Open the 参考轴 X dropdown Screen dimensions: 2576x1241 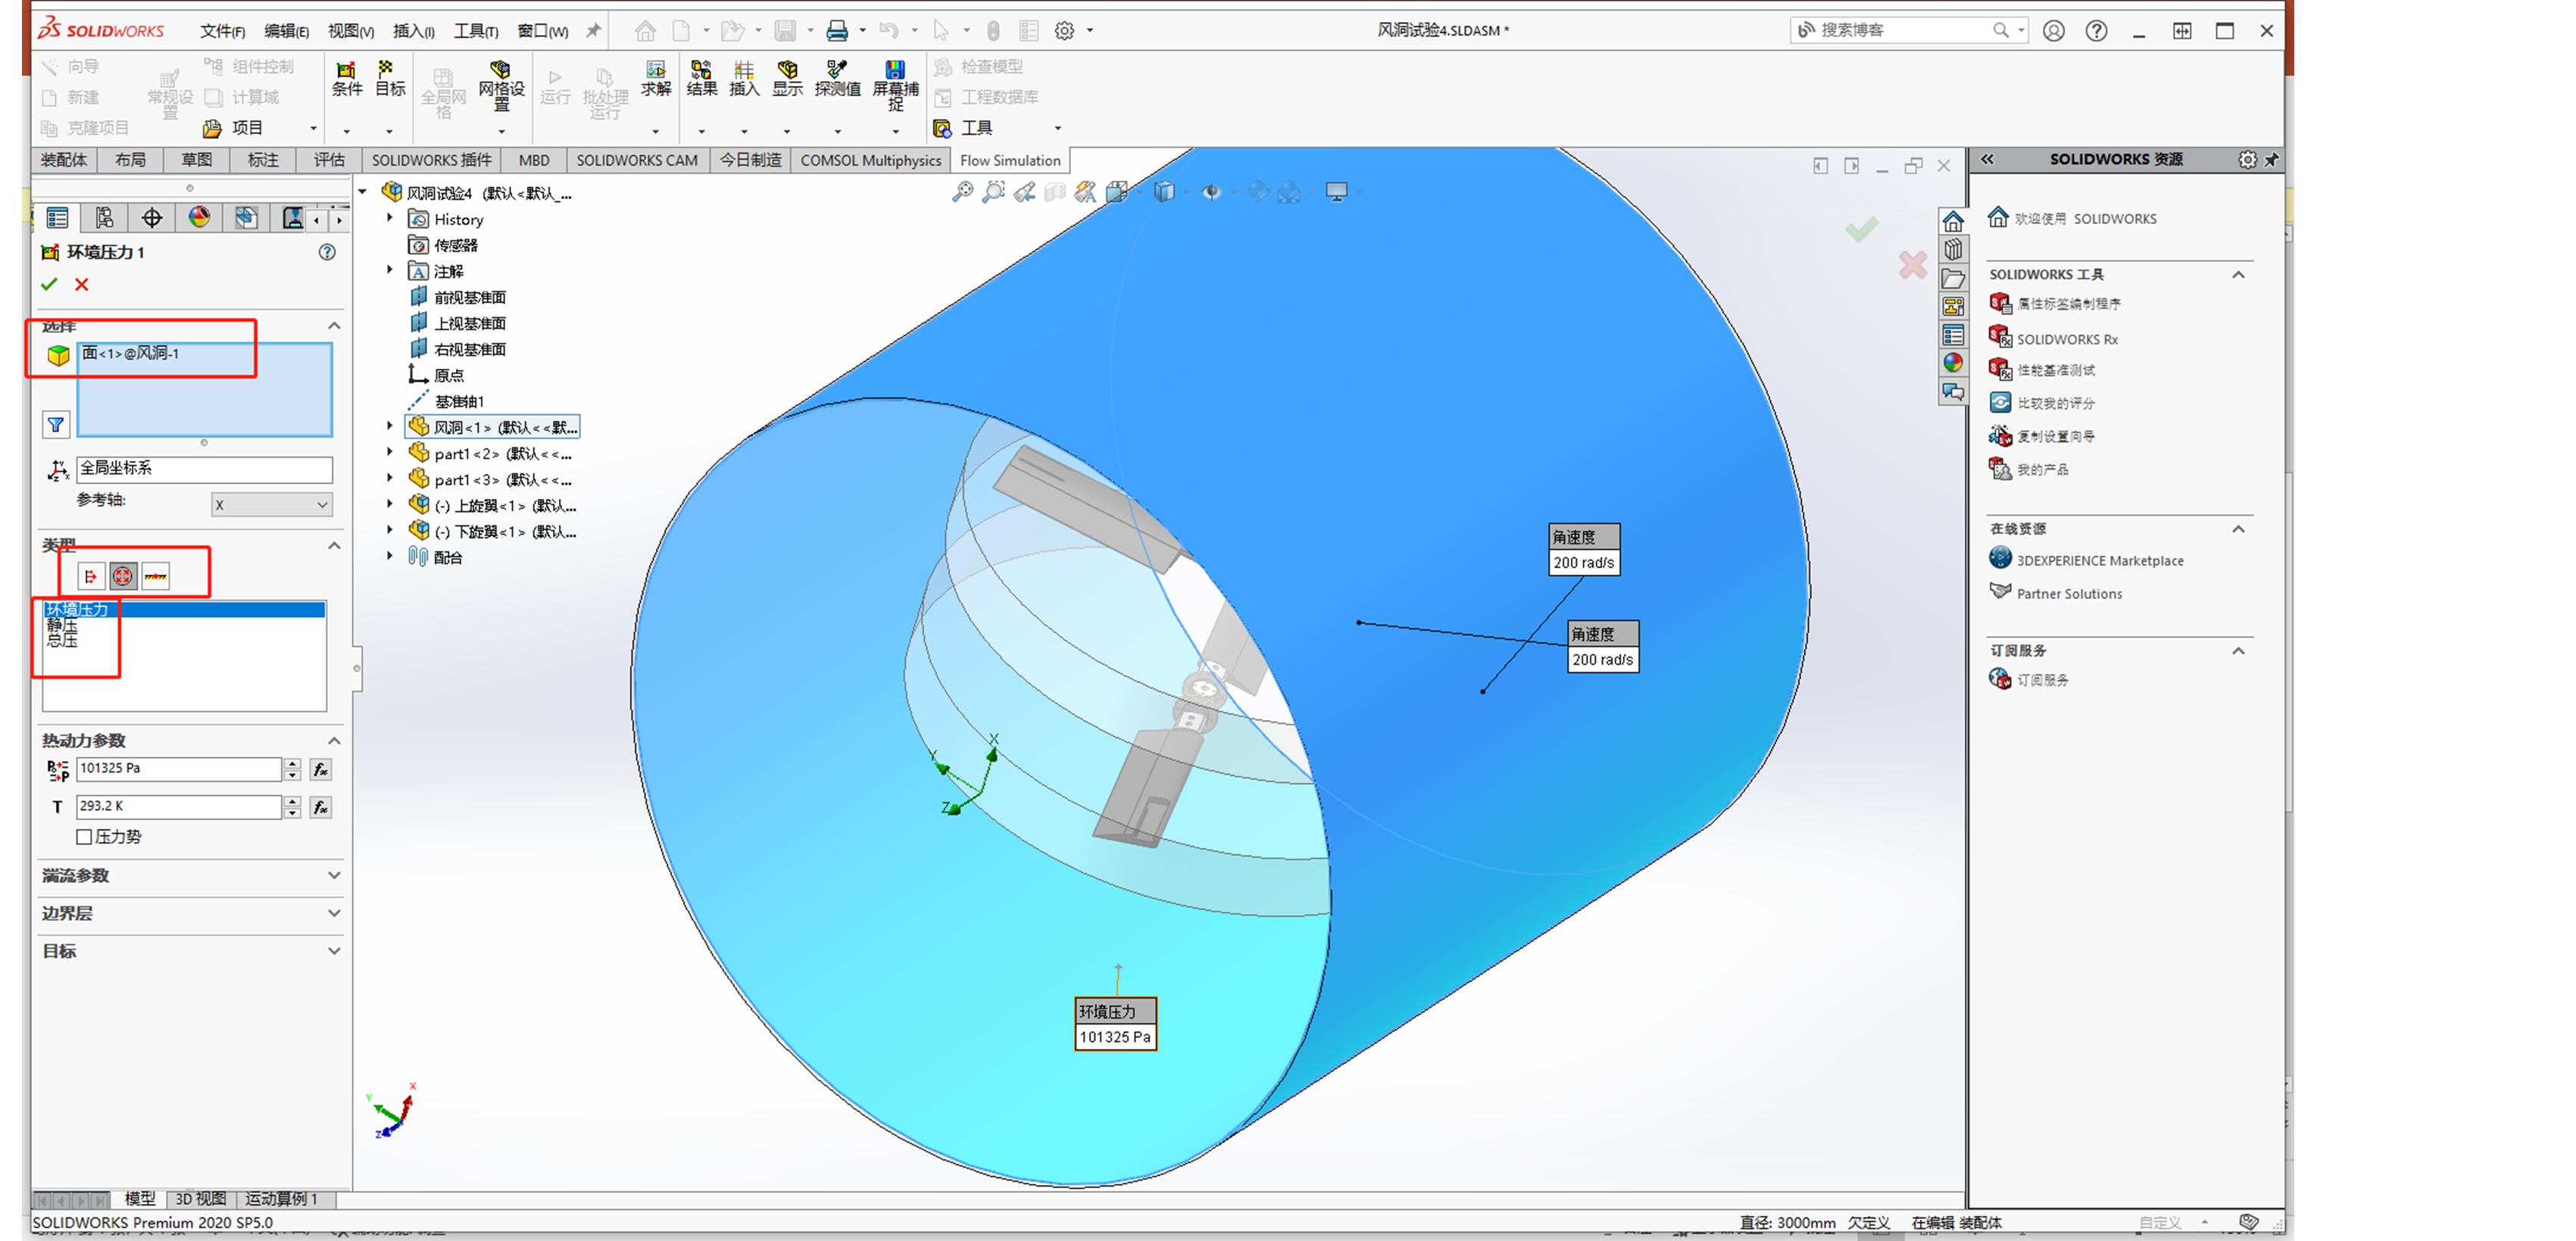coord(321,504)
